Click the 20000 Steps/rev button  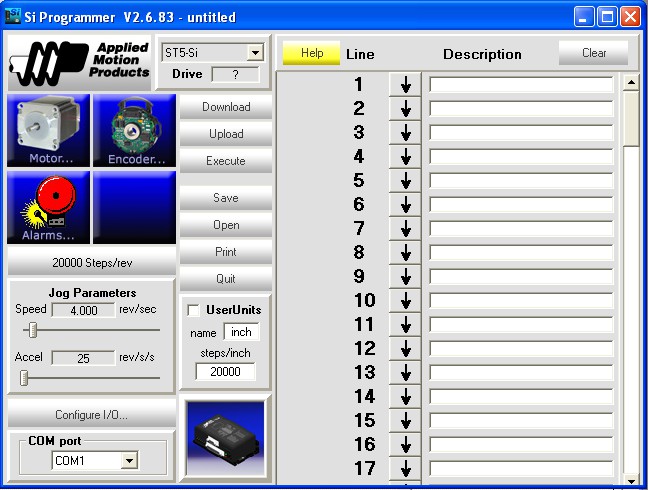tap(92, 262)
